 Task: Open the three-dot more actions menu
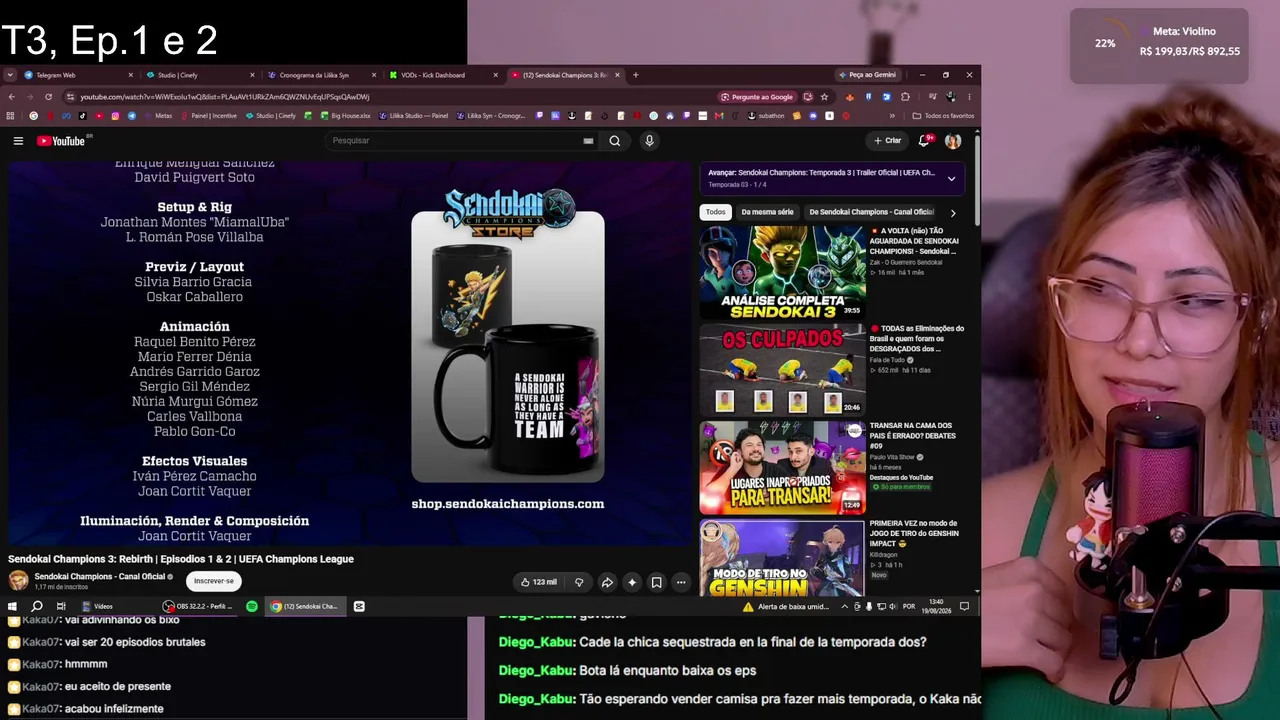point(681,582)
